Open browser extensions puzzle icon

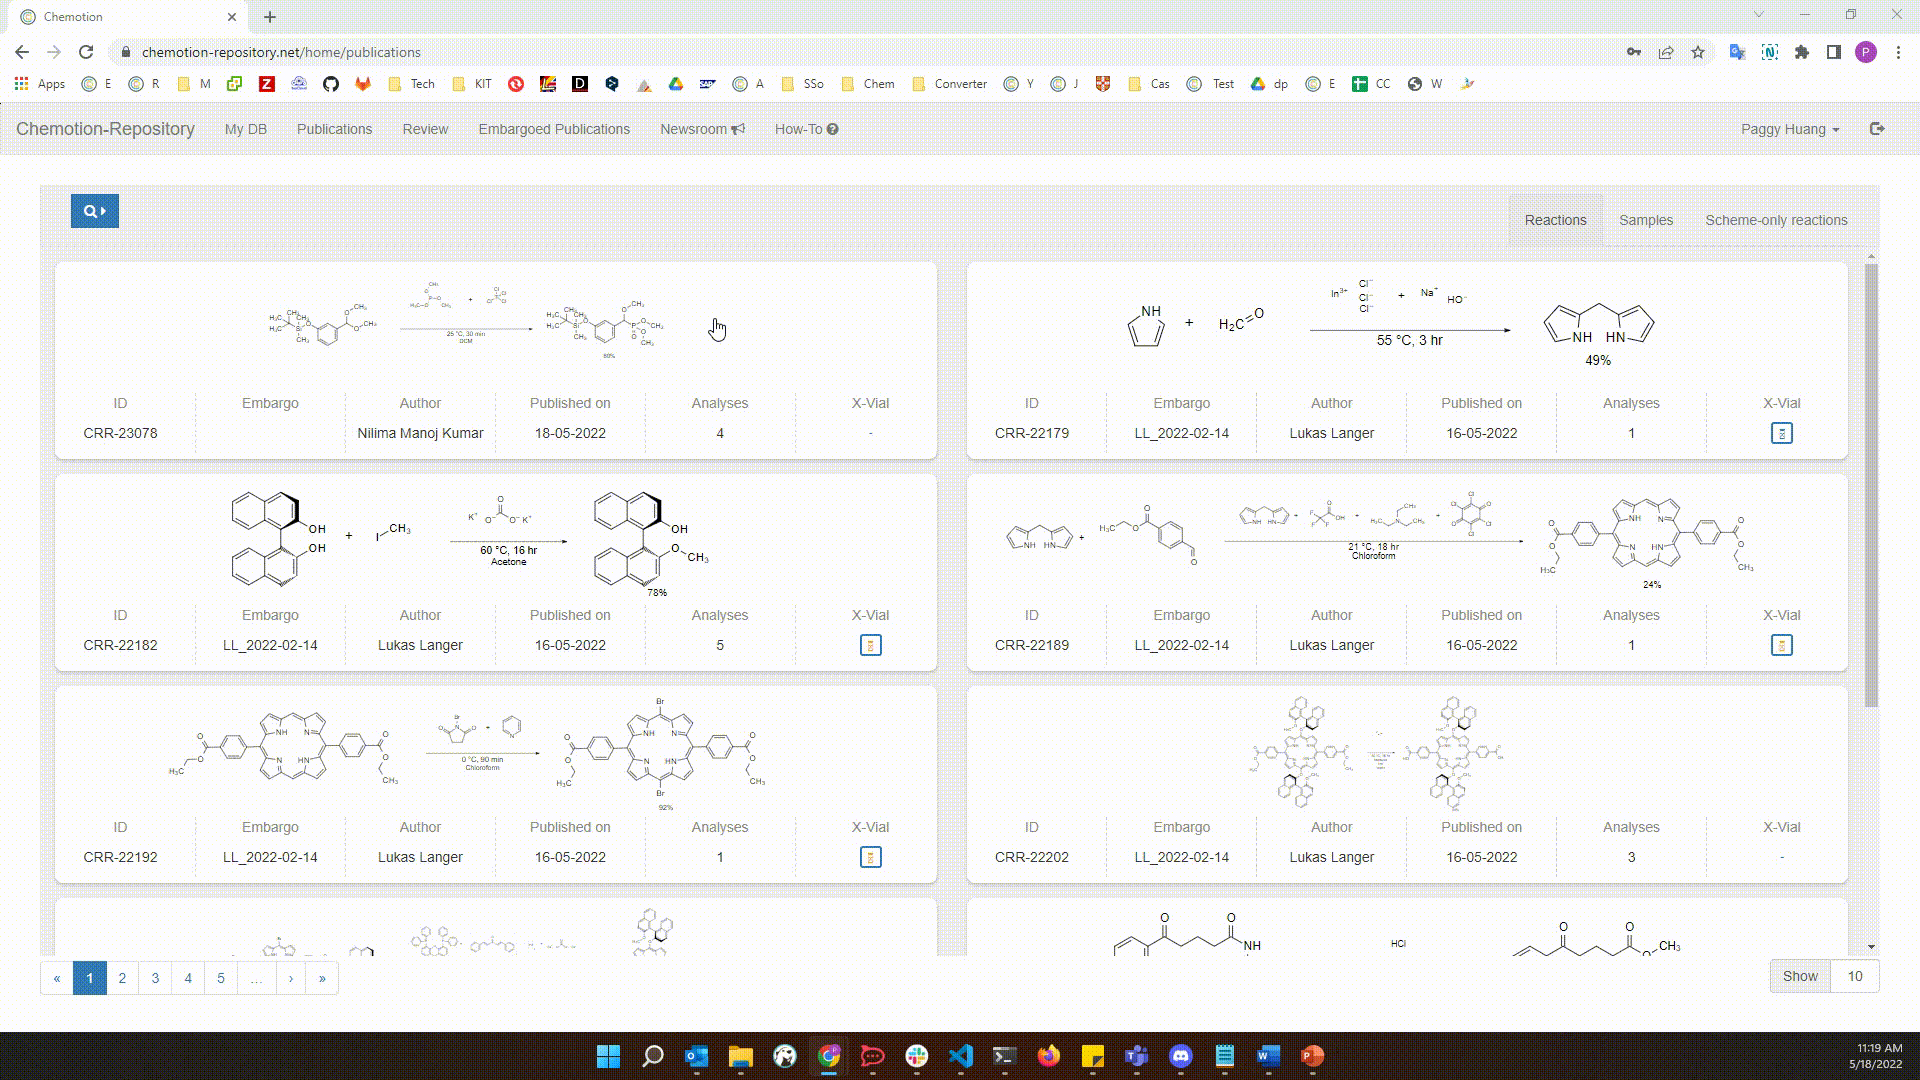point(1802,52)
